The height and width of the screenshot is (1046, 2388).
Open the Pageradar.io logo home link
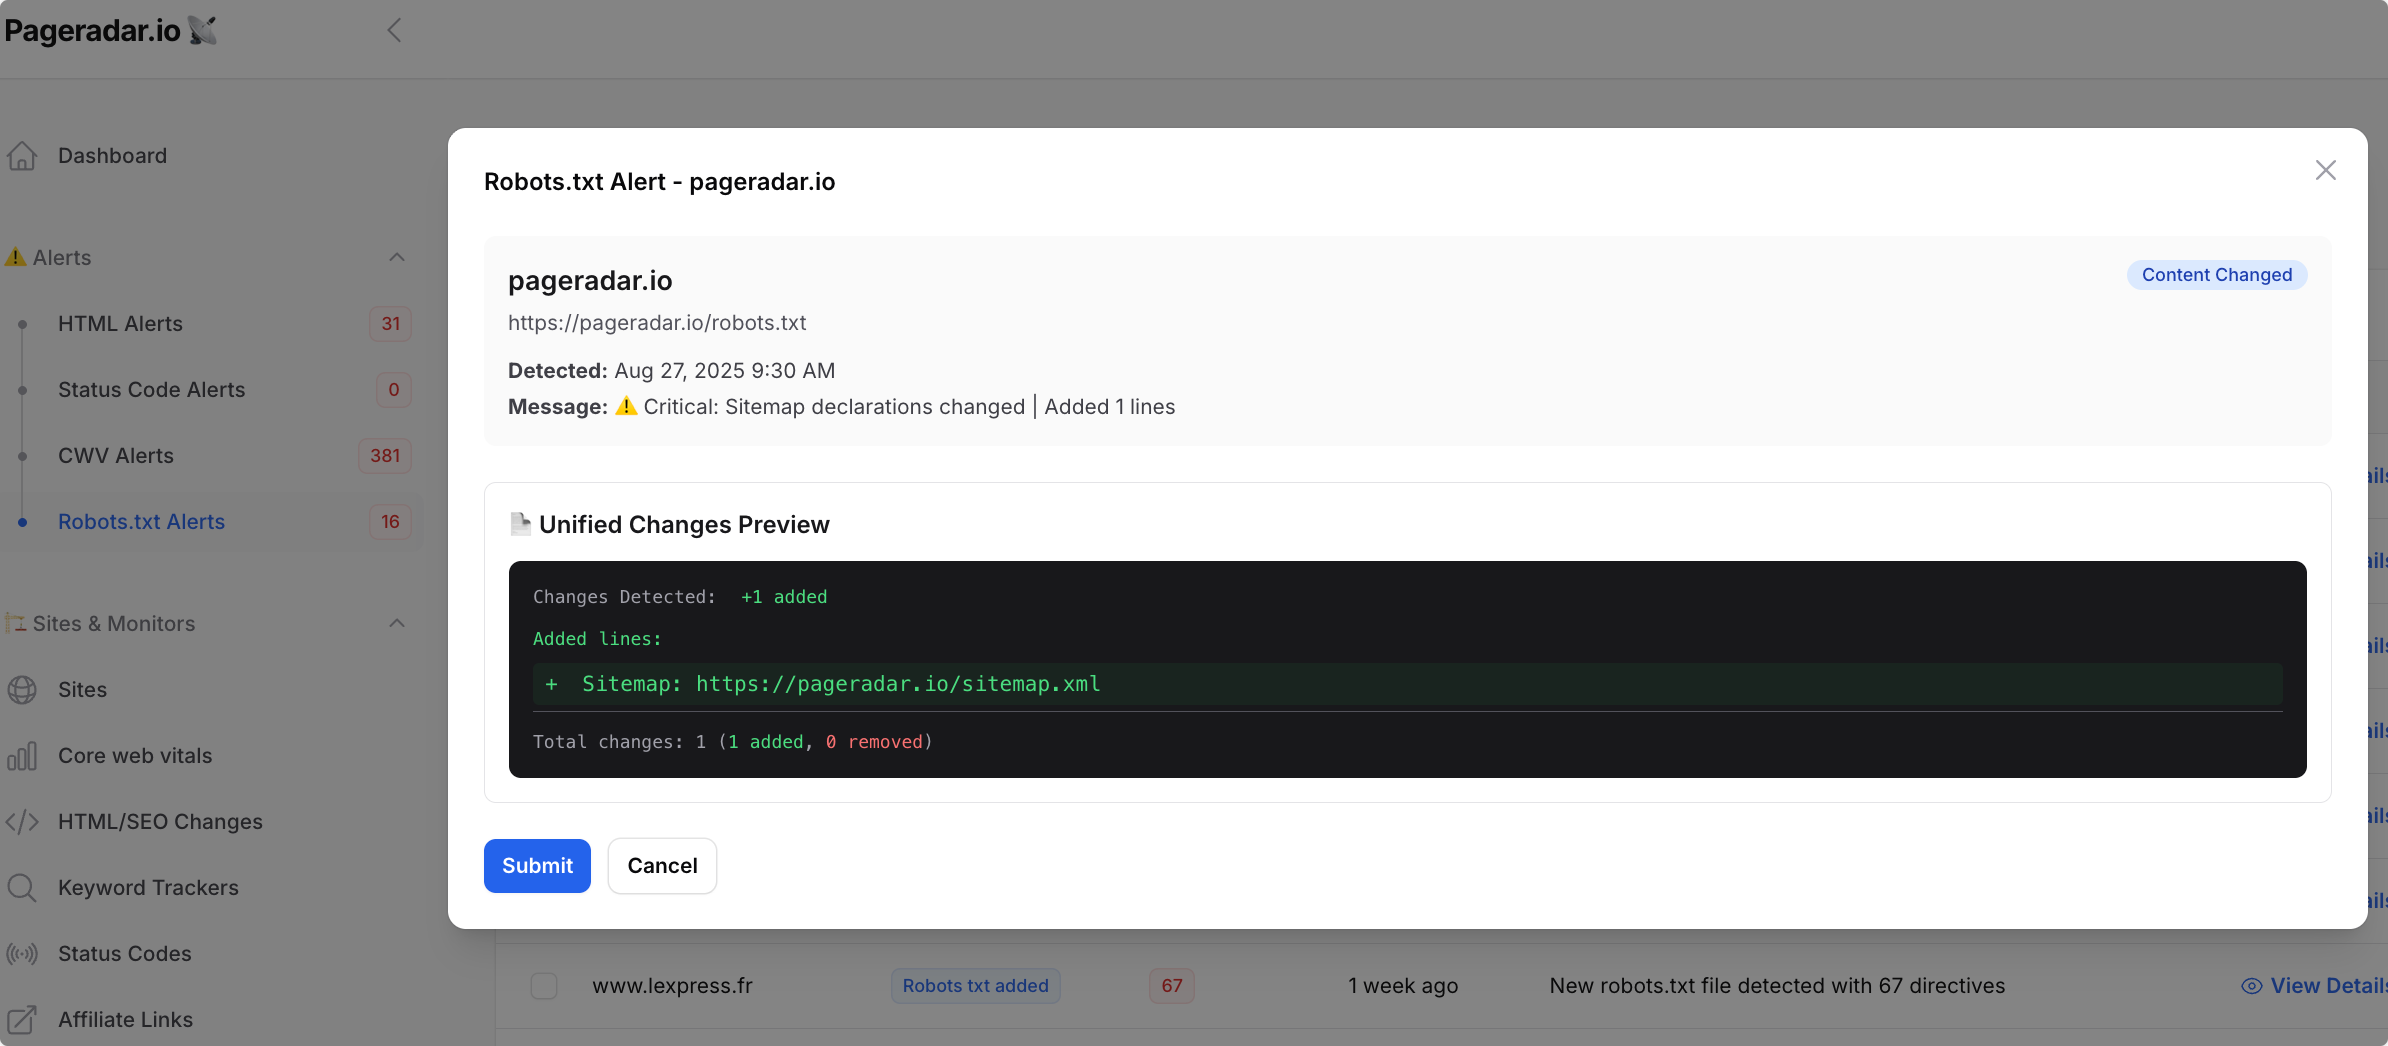tap(111, 30)
